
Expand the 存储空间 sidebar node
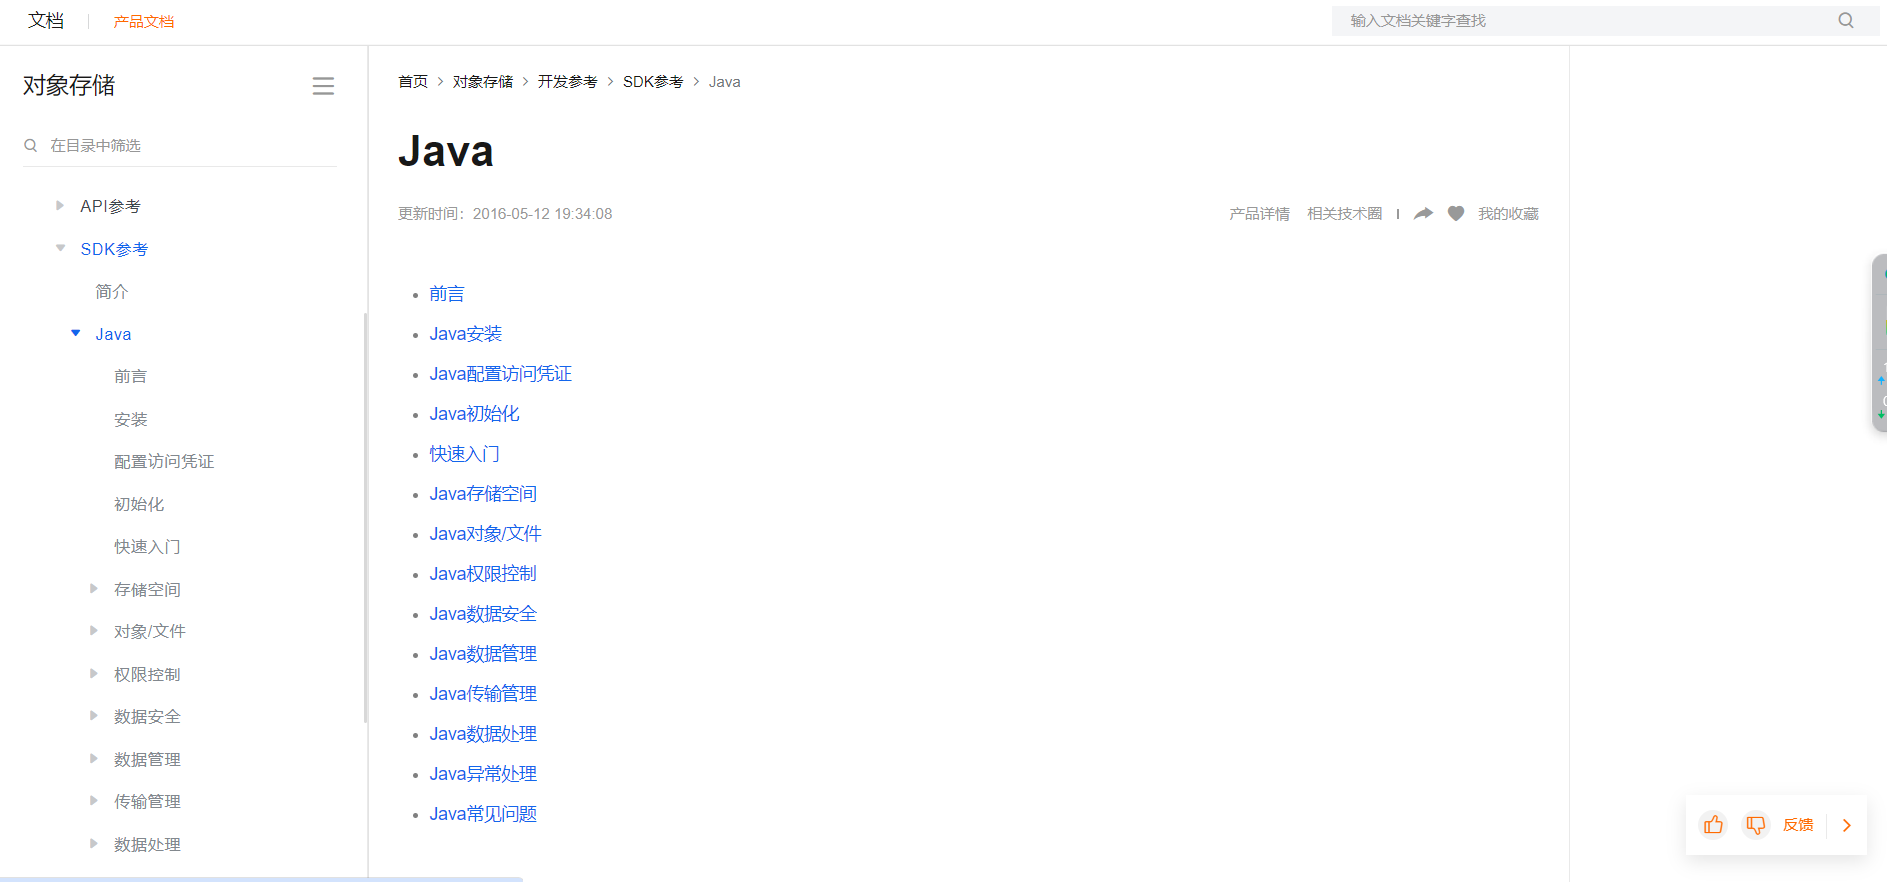click(94, 588)
